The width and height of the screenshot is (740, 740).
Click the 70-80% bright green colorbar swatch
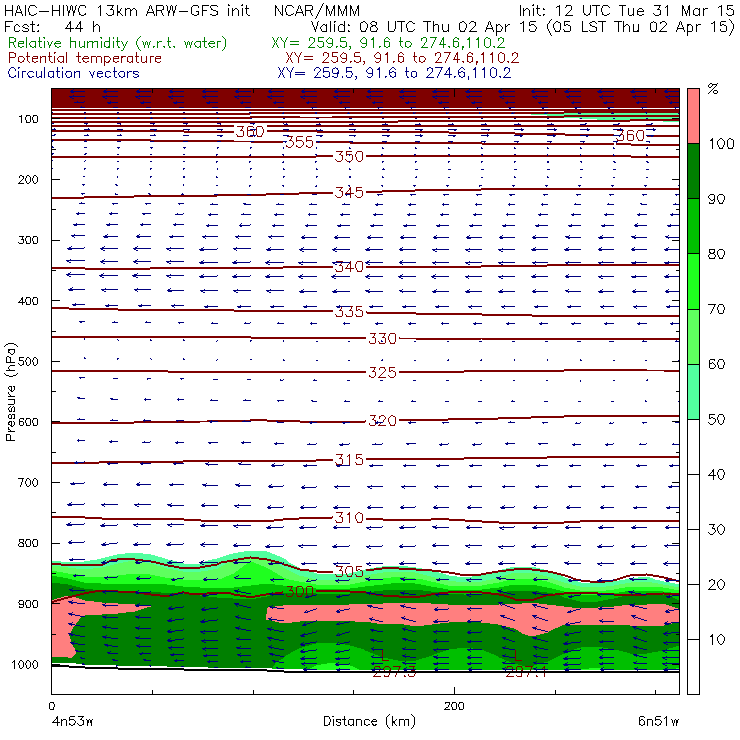693,281
